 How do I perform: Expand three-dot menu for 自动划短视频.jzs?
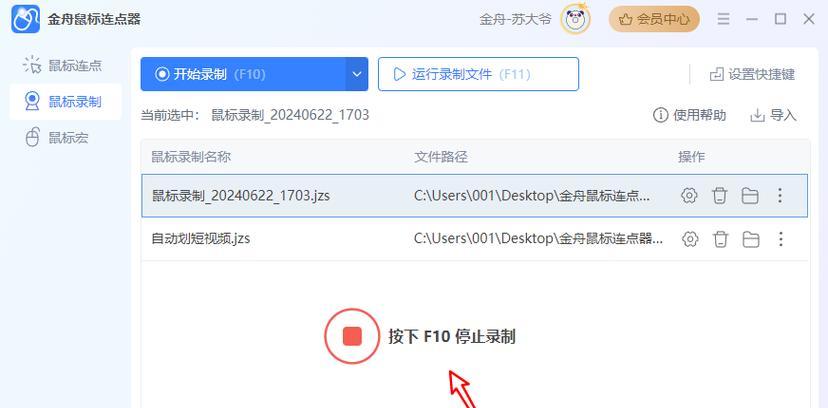pyautogui.click(x=780, y=239)
